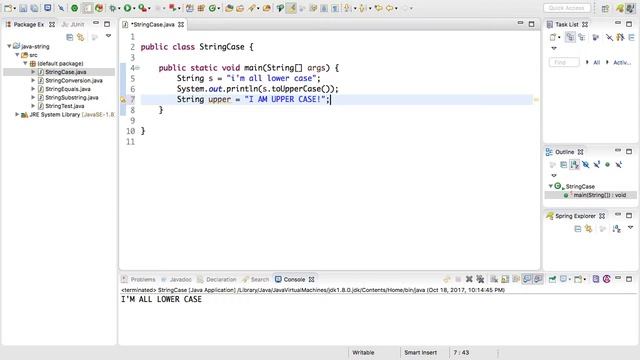
Task: Click the Activate link in Task List
Action: point(622,62)
